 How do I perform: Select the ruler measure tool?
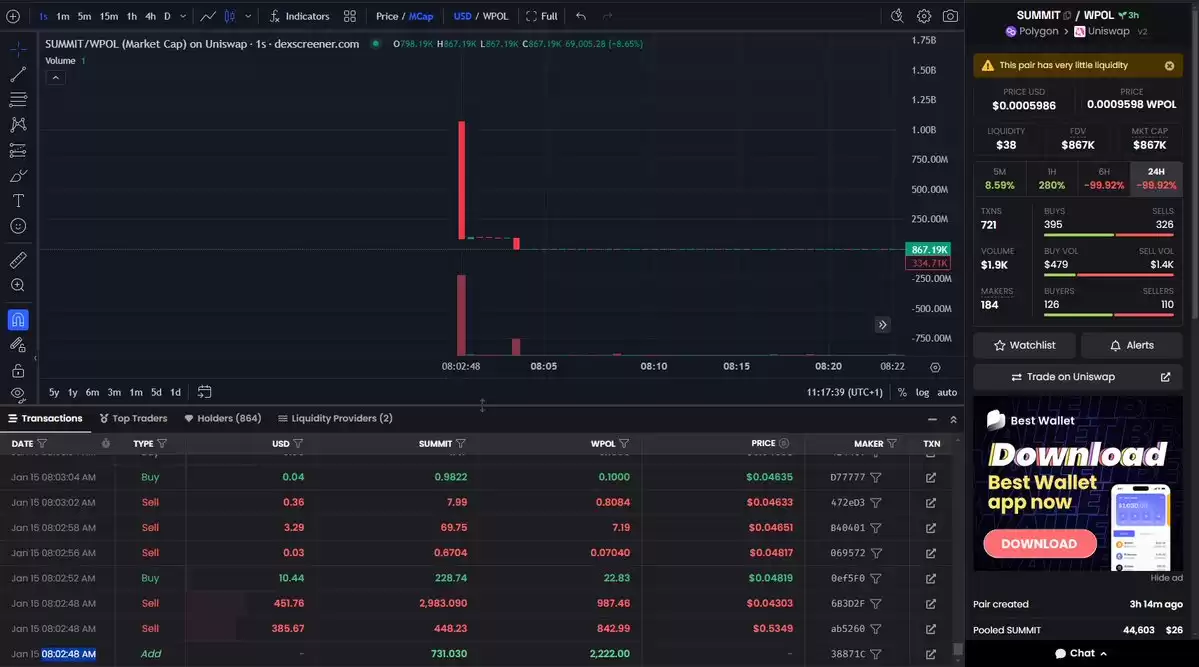coord(18,260)
